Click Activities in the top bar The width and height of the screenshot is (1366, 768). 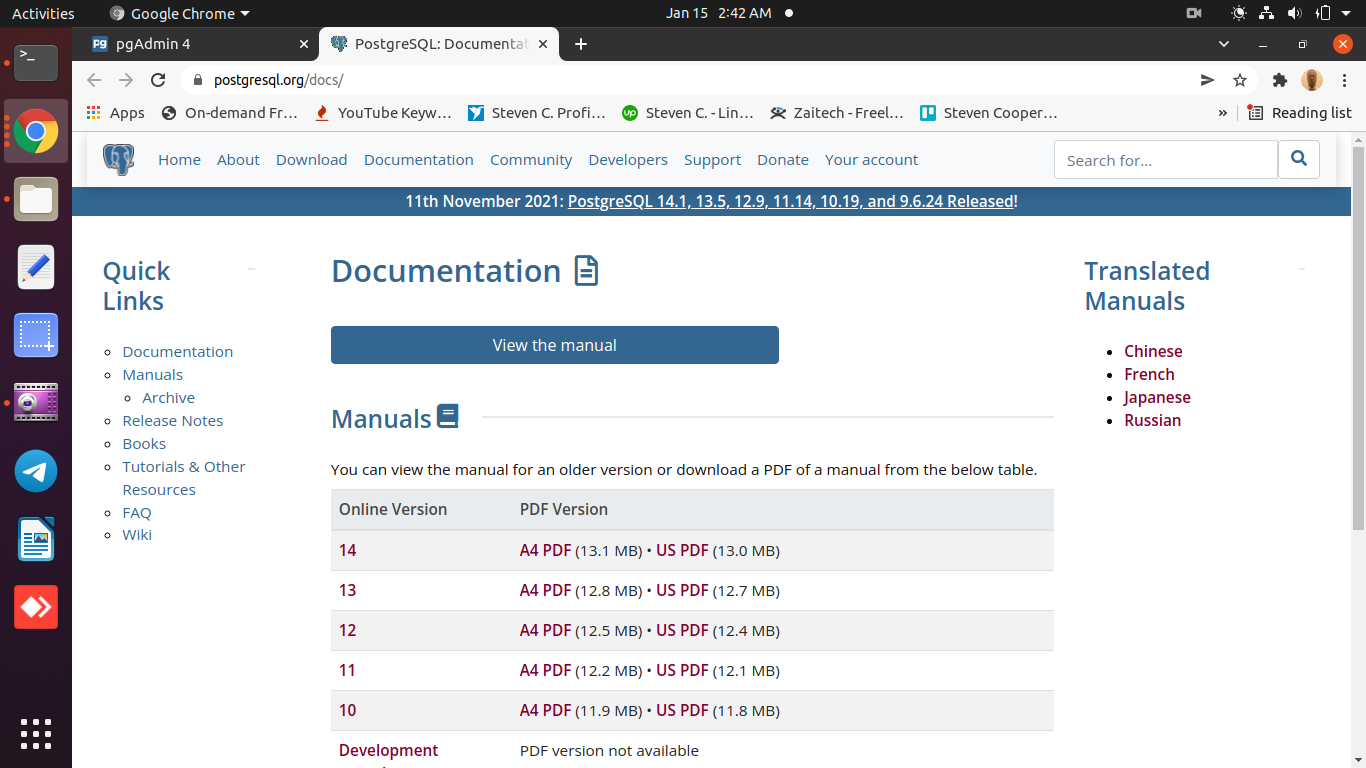(43, 13)
